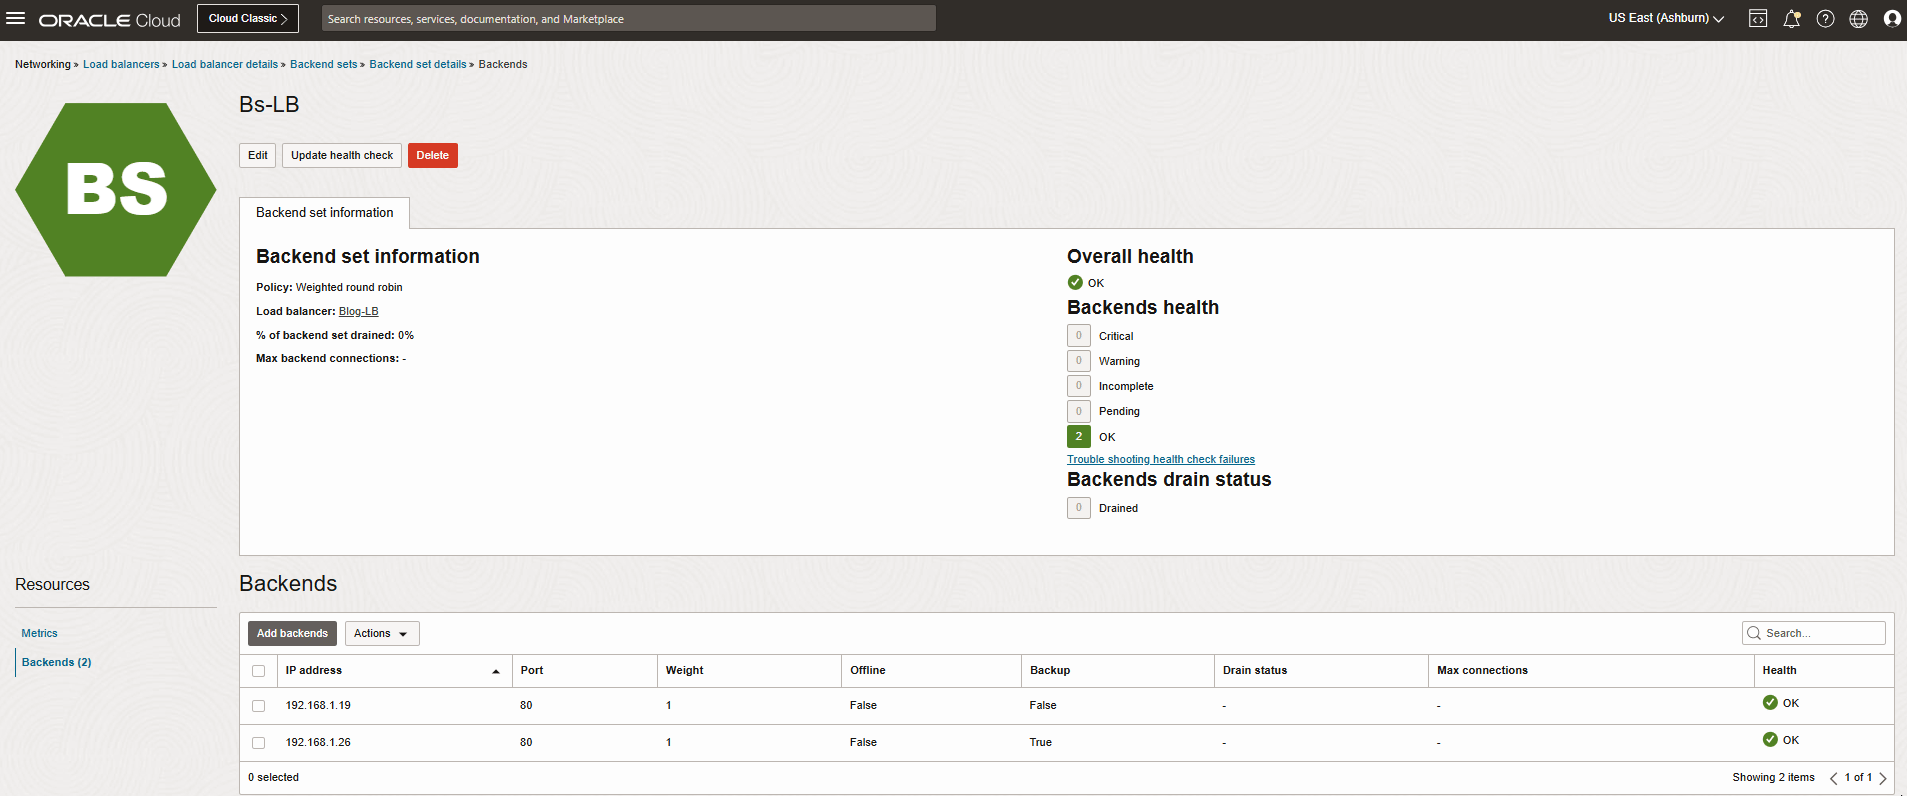Select the checkbox for 192.168.1.26

point(259,743)
